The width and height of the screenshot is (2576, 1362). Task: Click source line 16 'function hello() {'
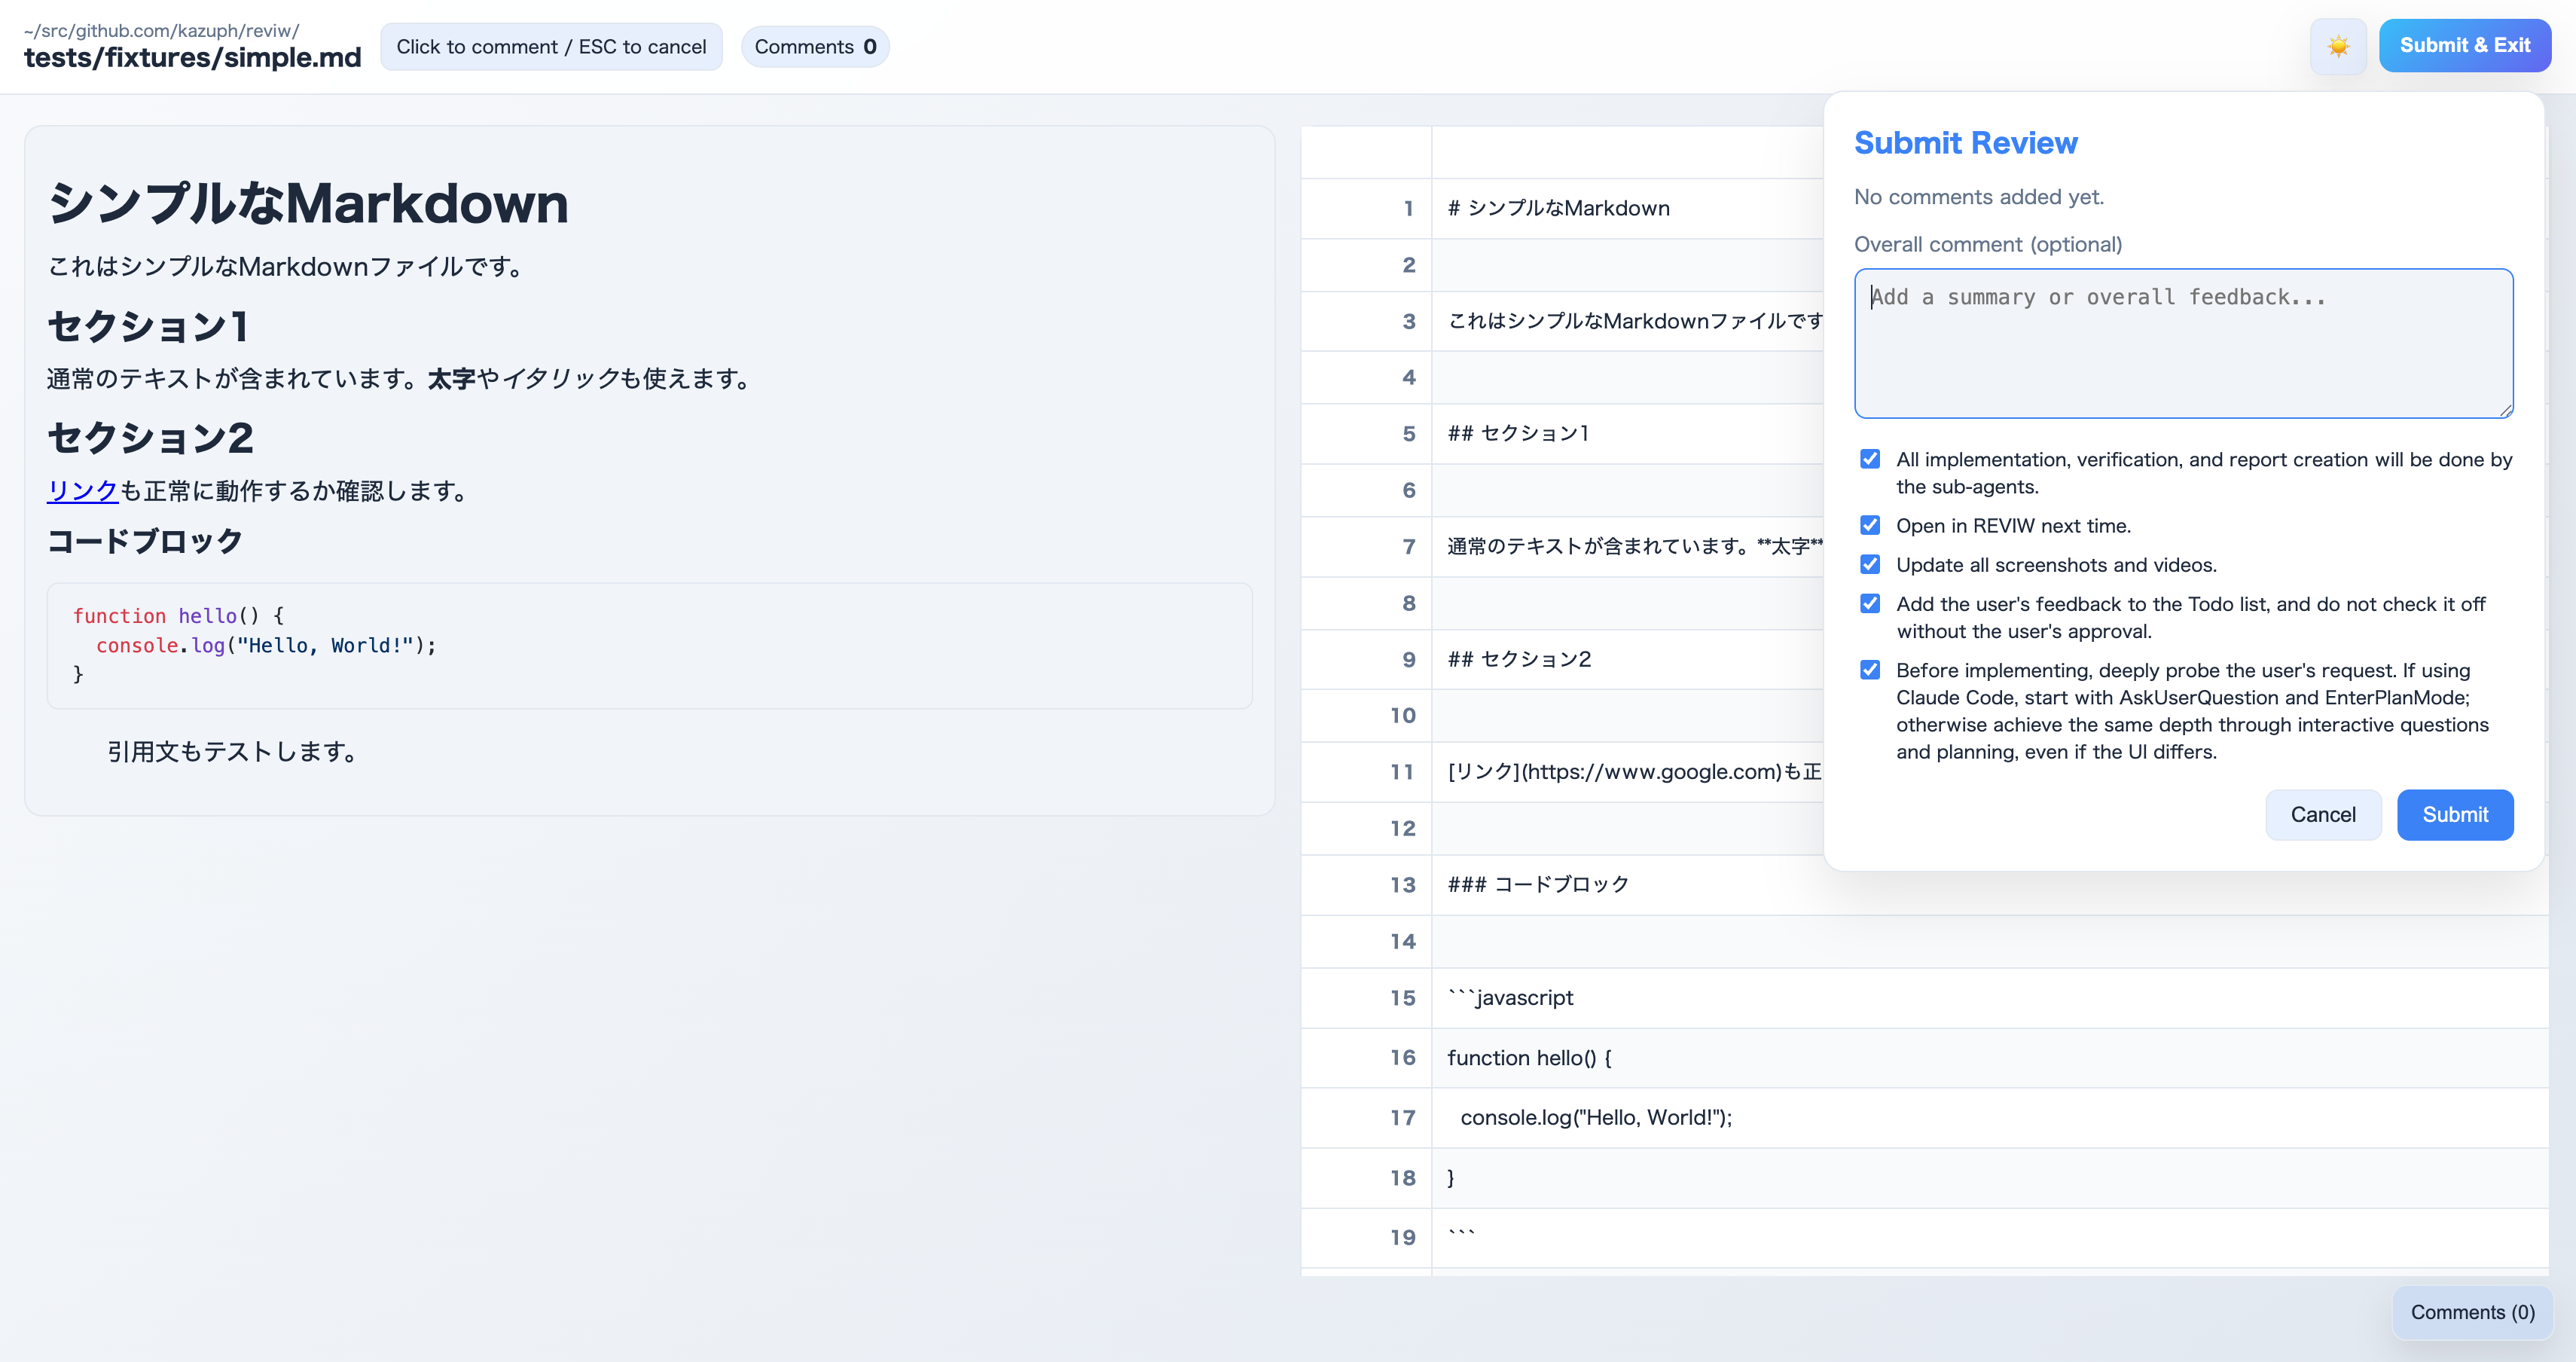click(1528, 1058)
